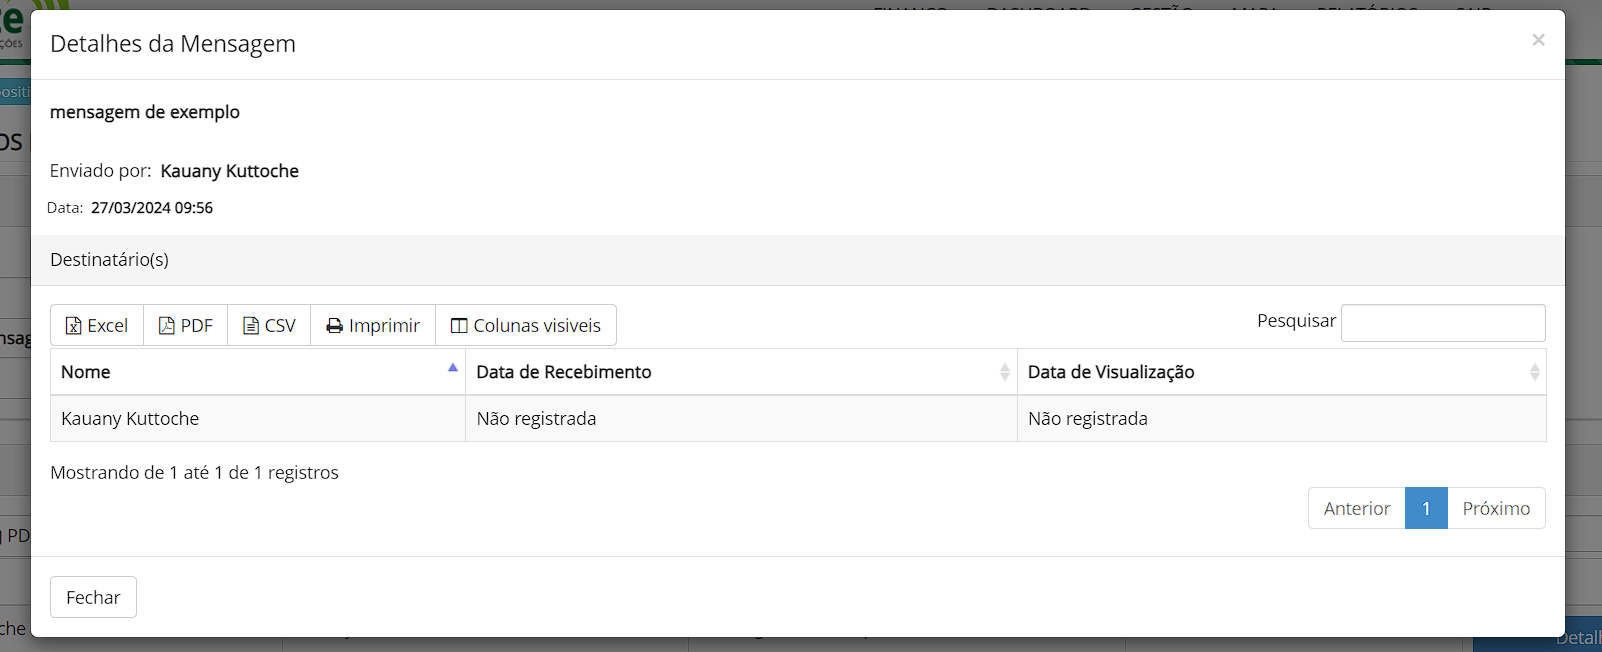Go to Próximo page

coord(1496,508)
